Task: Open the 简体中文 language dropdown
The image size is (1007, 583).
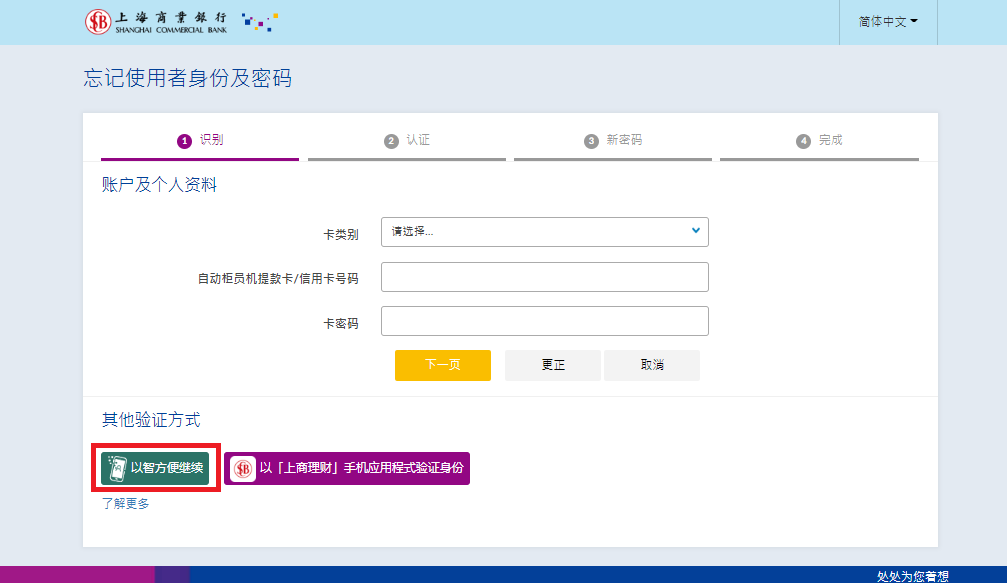Action: click(888, 21)
